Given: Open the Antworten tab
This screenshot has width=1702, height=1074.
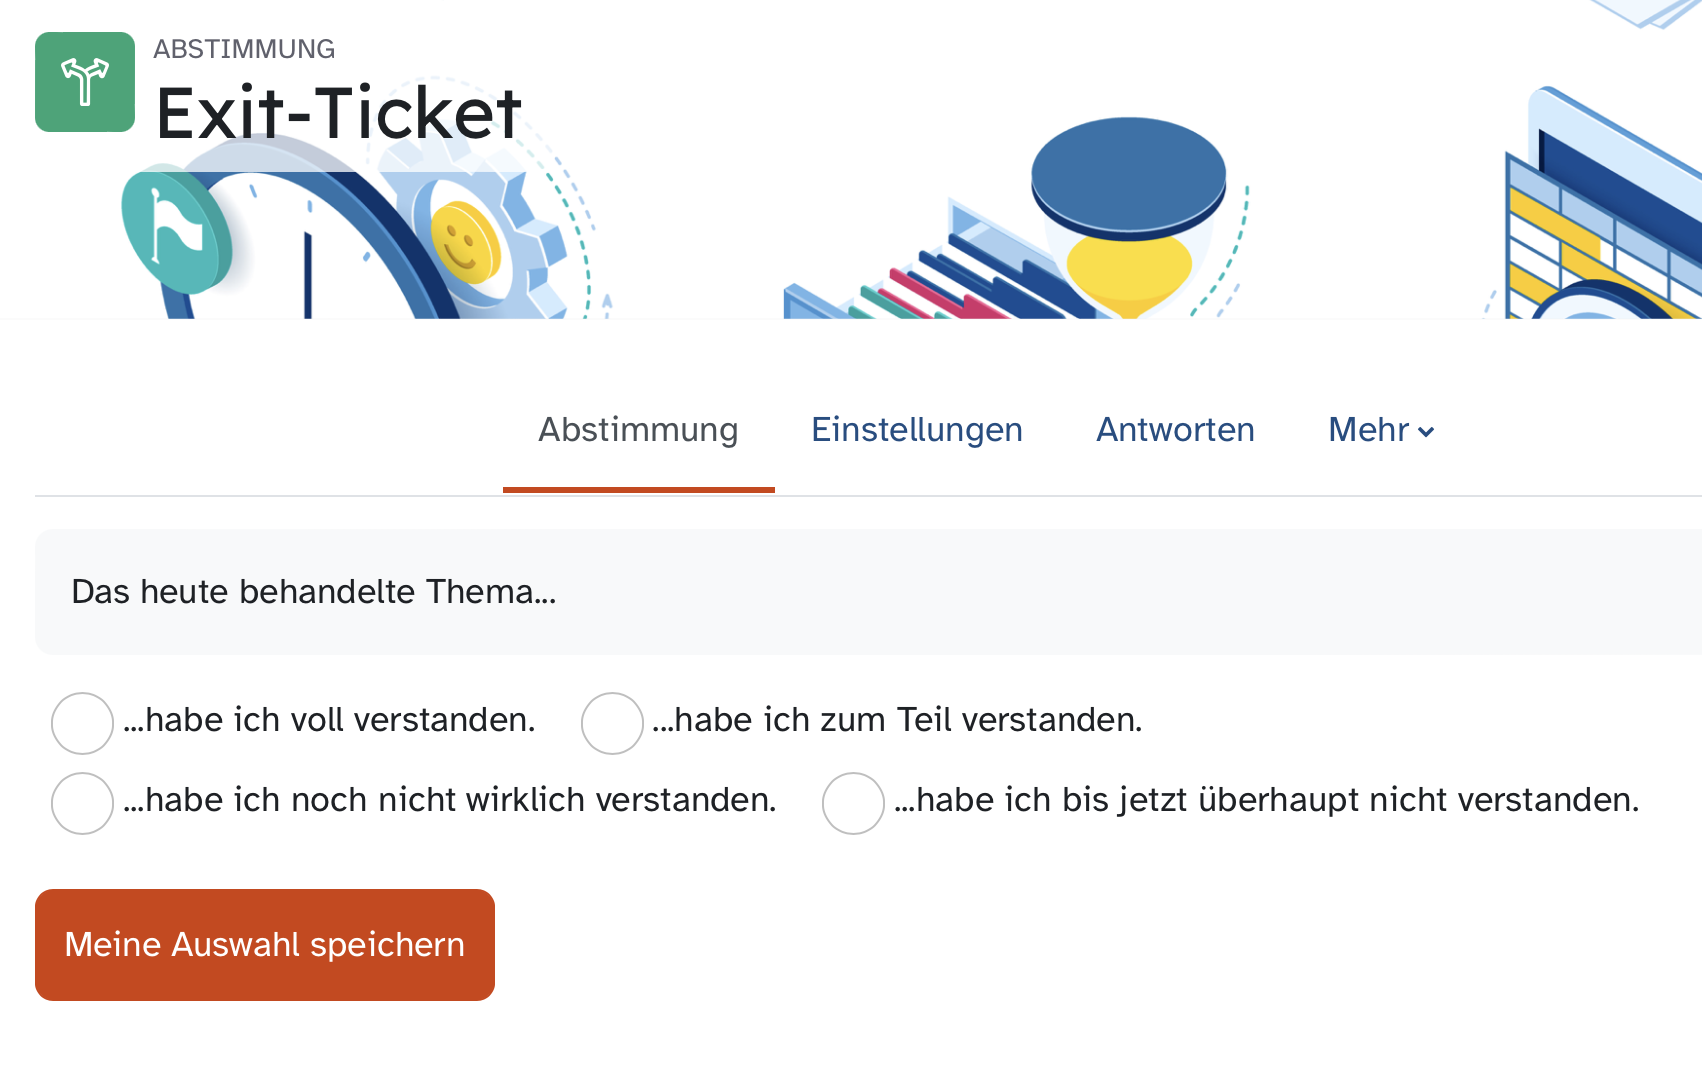Looking at the screenshot, I should (1175, 430).
